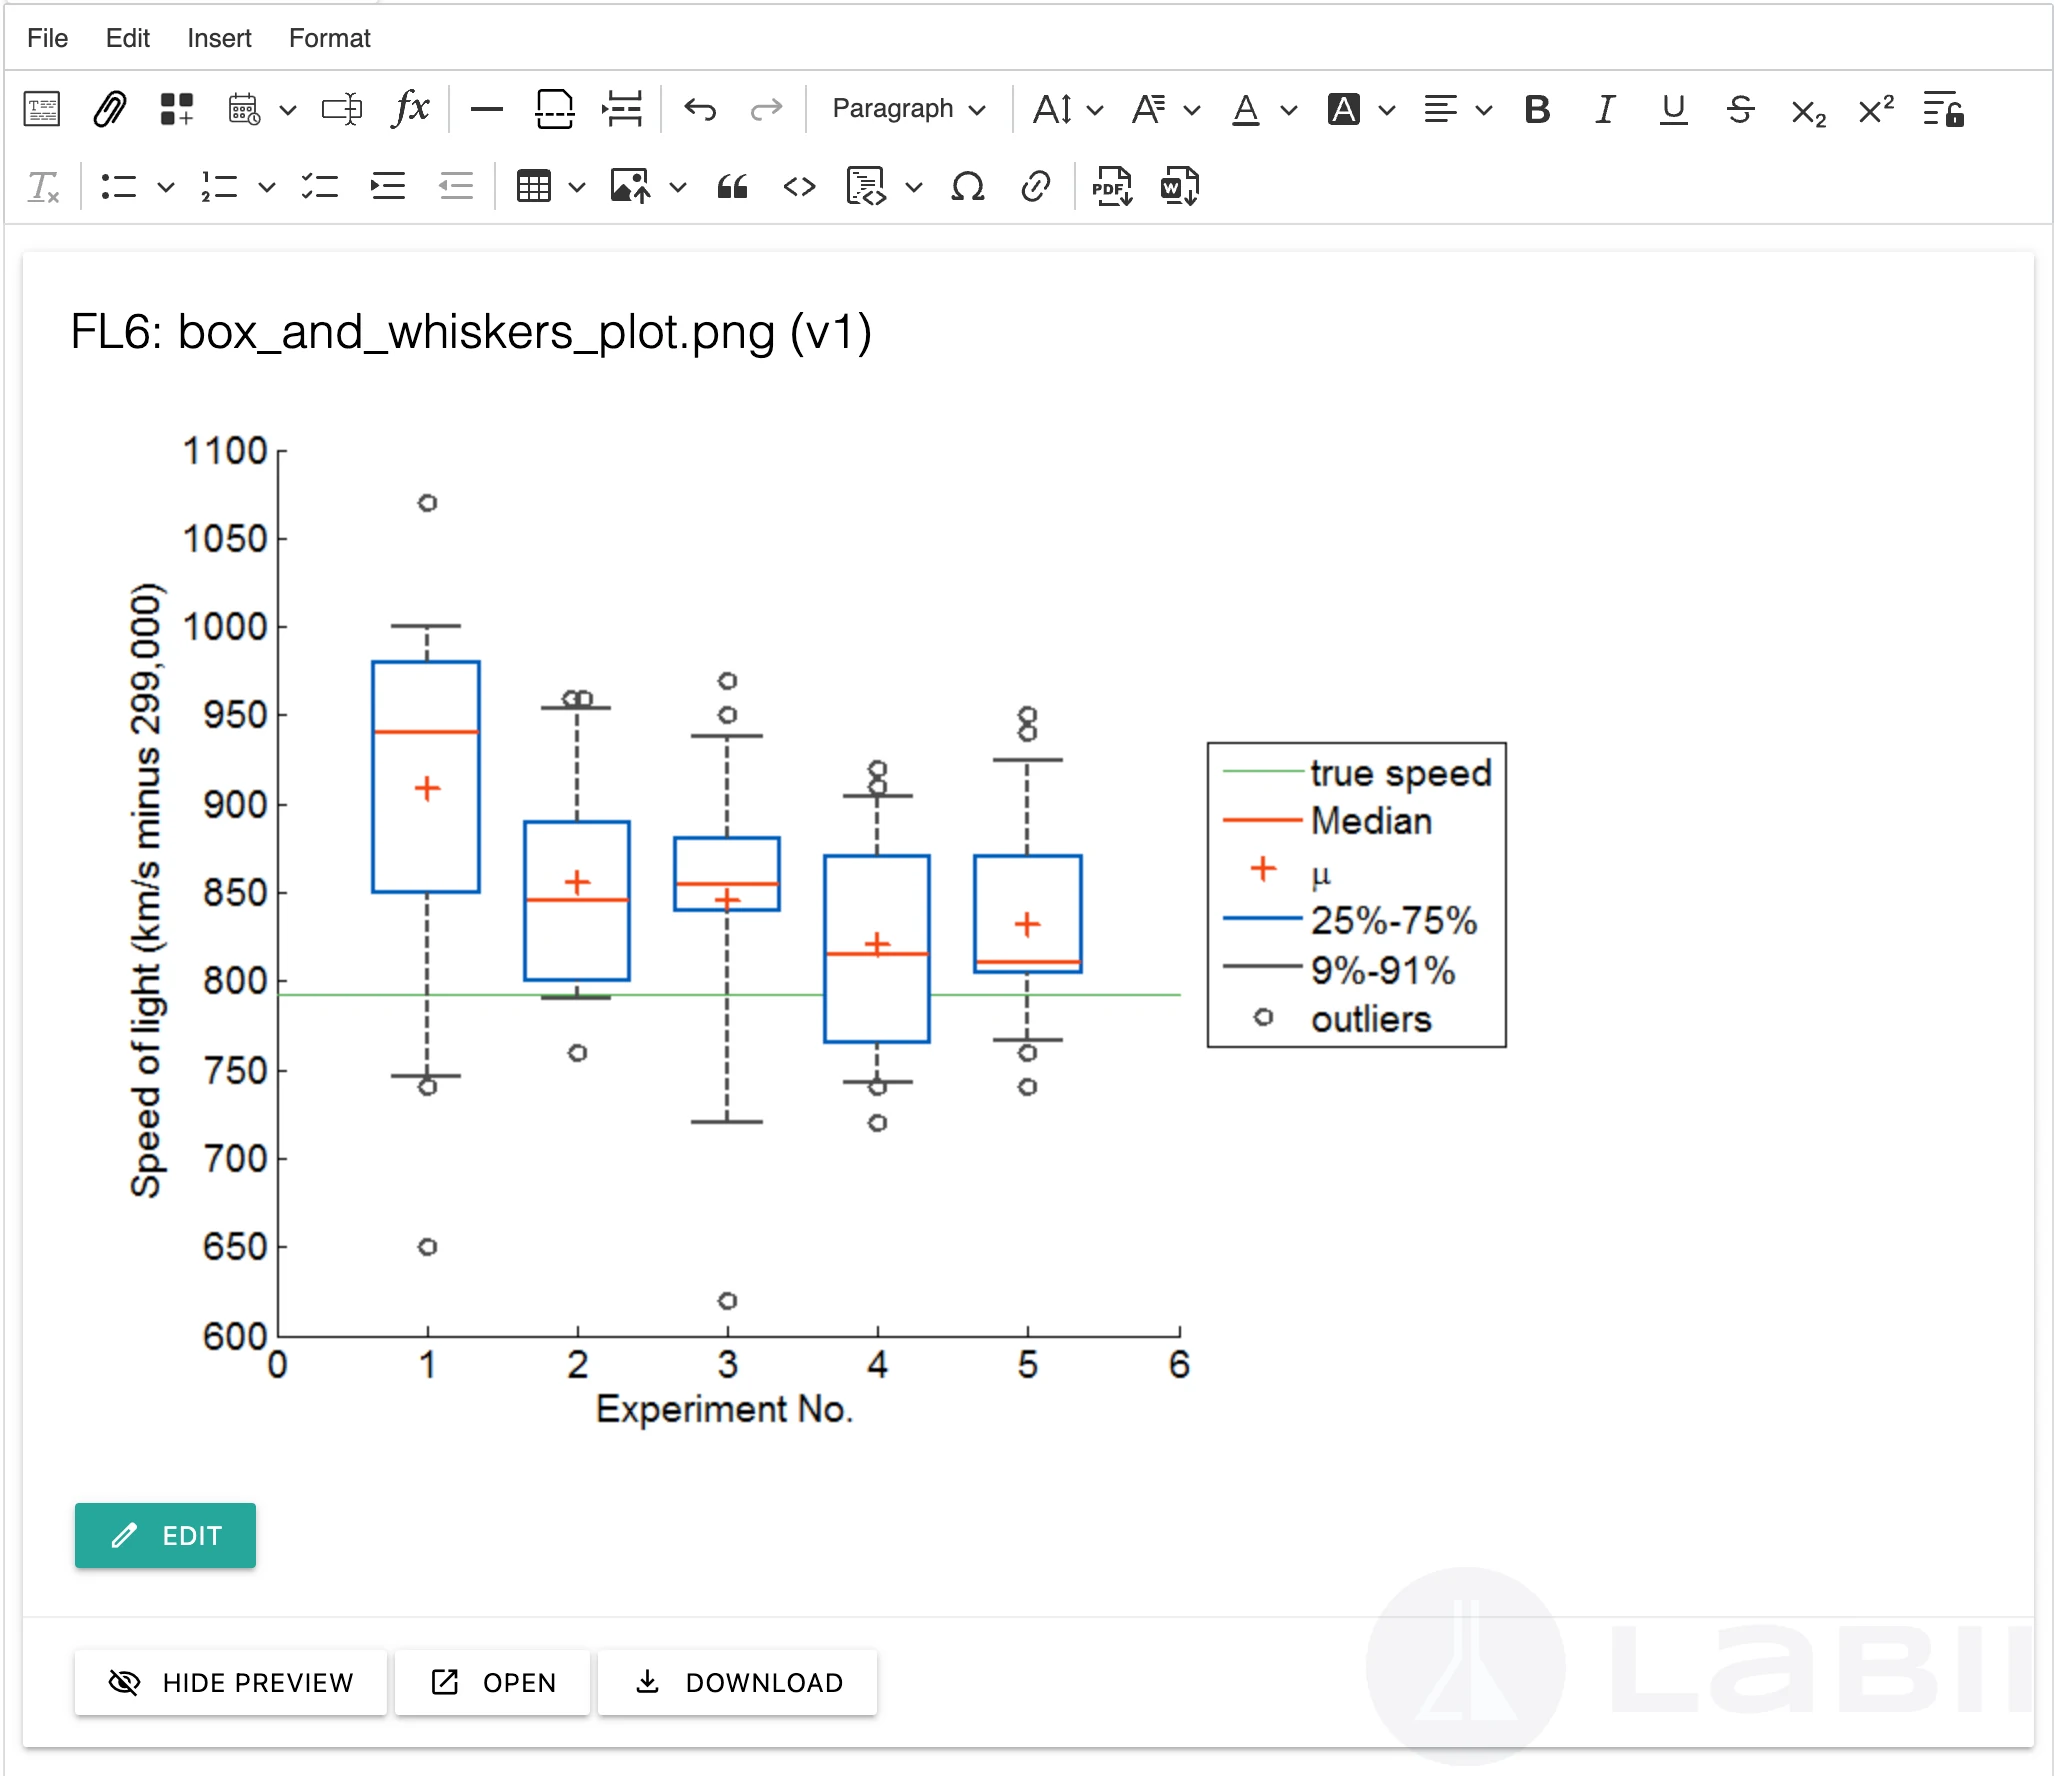Insert horizontal line
This screenshot has height=1776, width=2054.
pyautogui.click(x=486, y=109)
